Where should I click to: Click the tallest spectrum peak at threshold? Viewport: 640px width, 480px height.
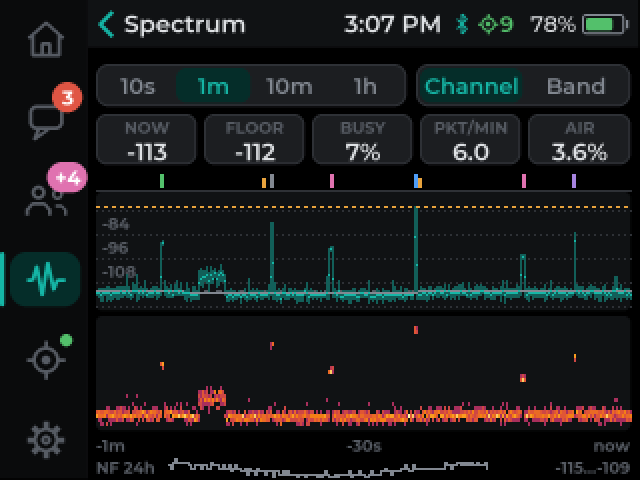point(416,249)
